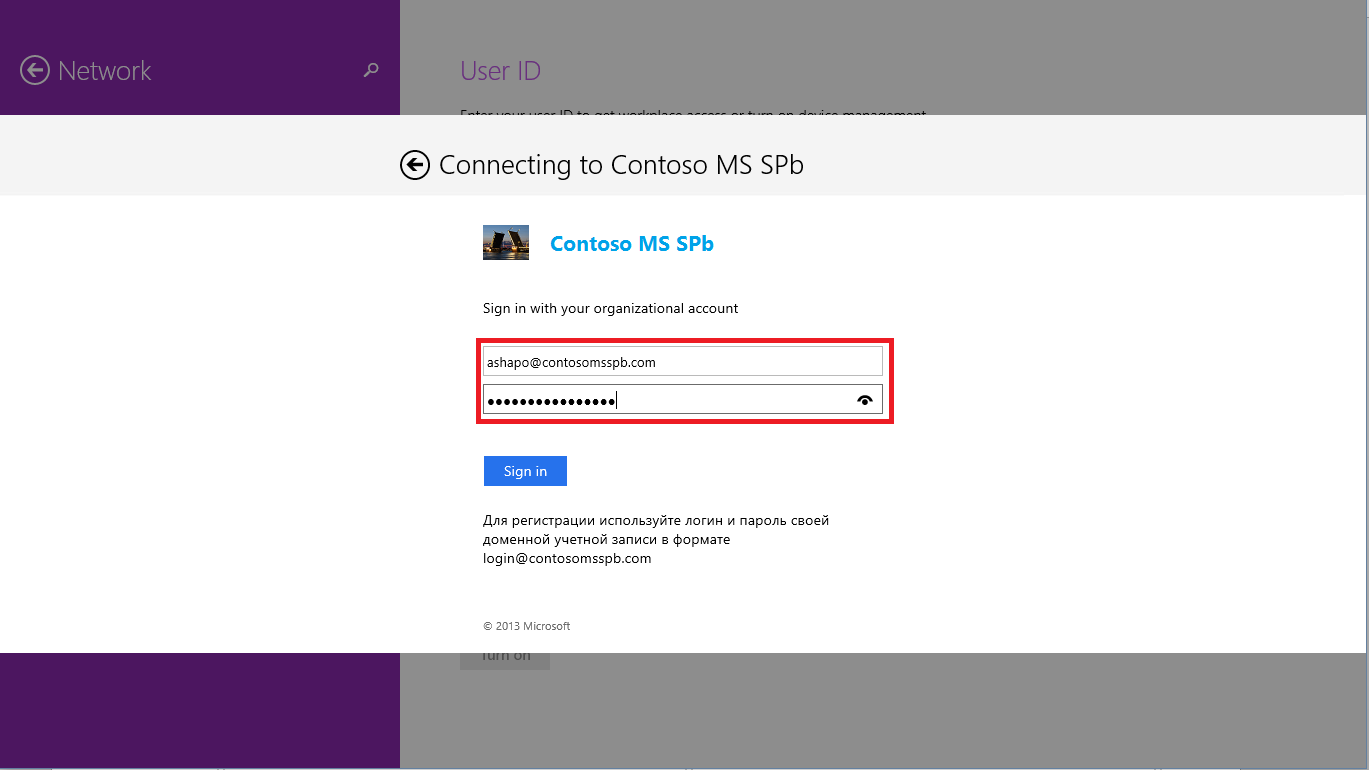Click the 'Connecting to Contoso MS SPb' title
The image size is (1369, 770).
tap(621, 165)
